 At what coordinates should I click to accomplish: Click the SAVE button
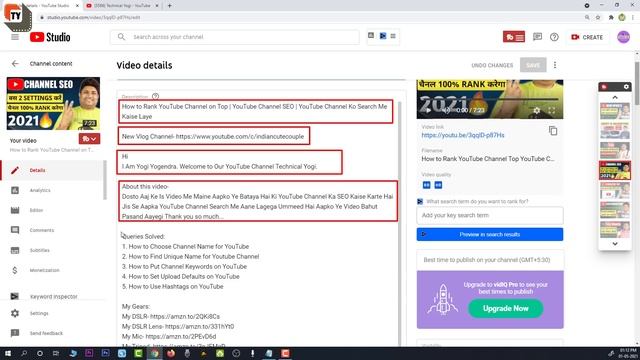pyautogui.click(x=533, y=65)
